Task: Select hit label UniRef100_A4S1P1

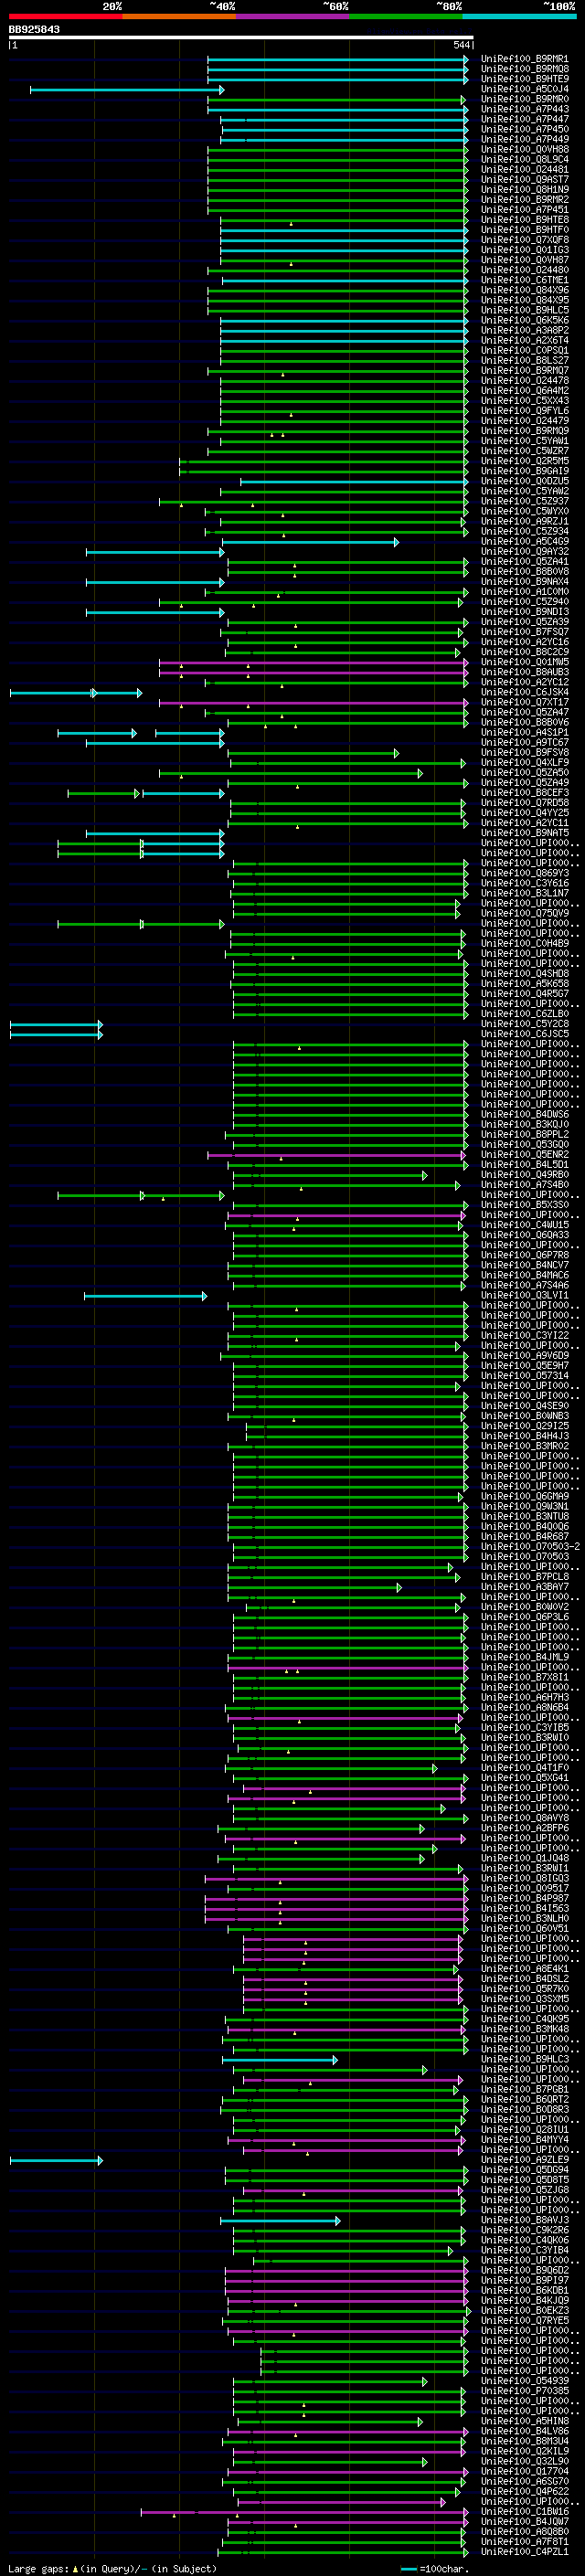Action: click(524, 732)
